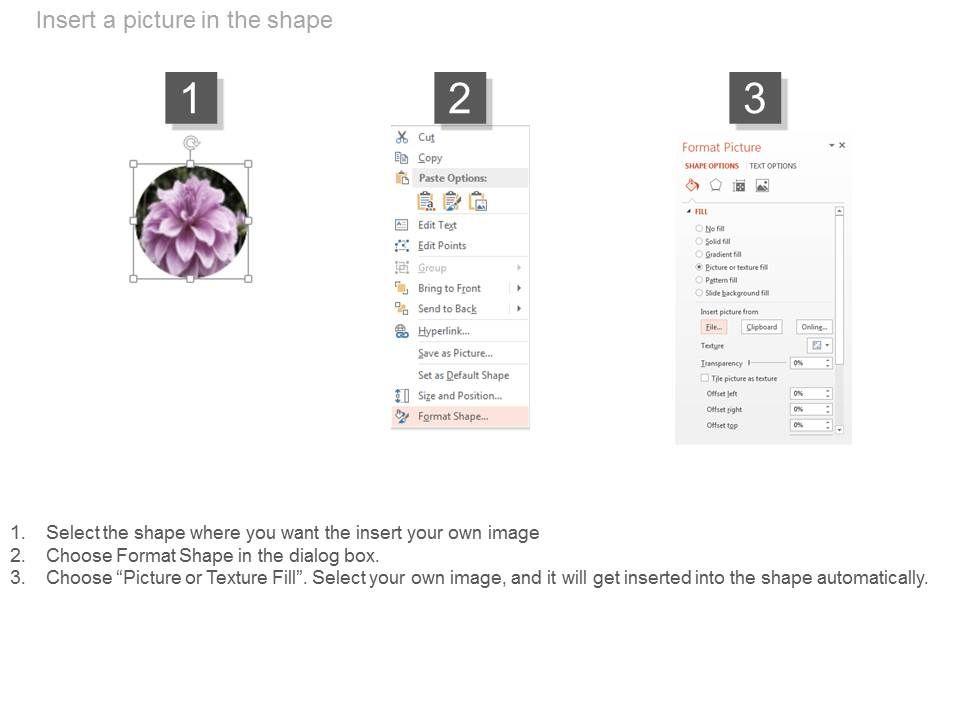This screenshot has width=960, height=720.
Task: Enable Tile picture as texture checkbox
Action: tap(705, 378)
